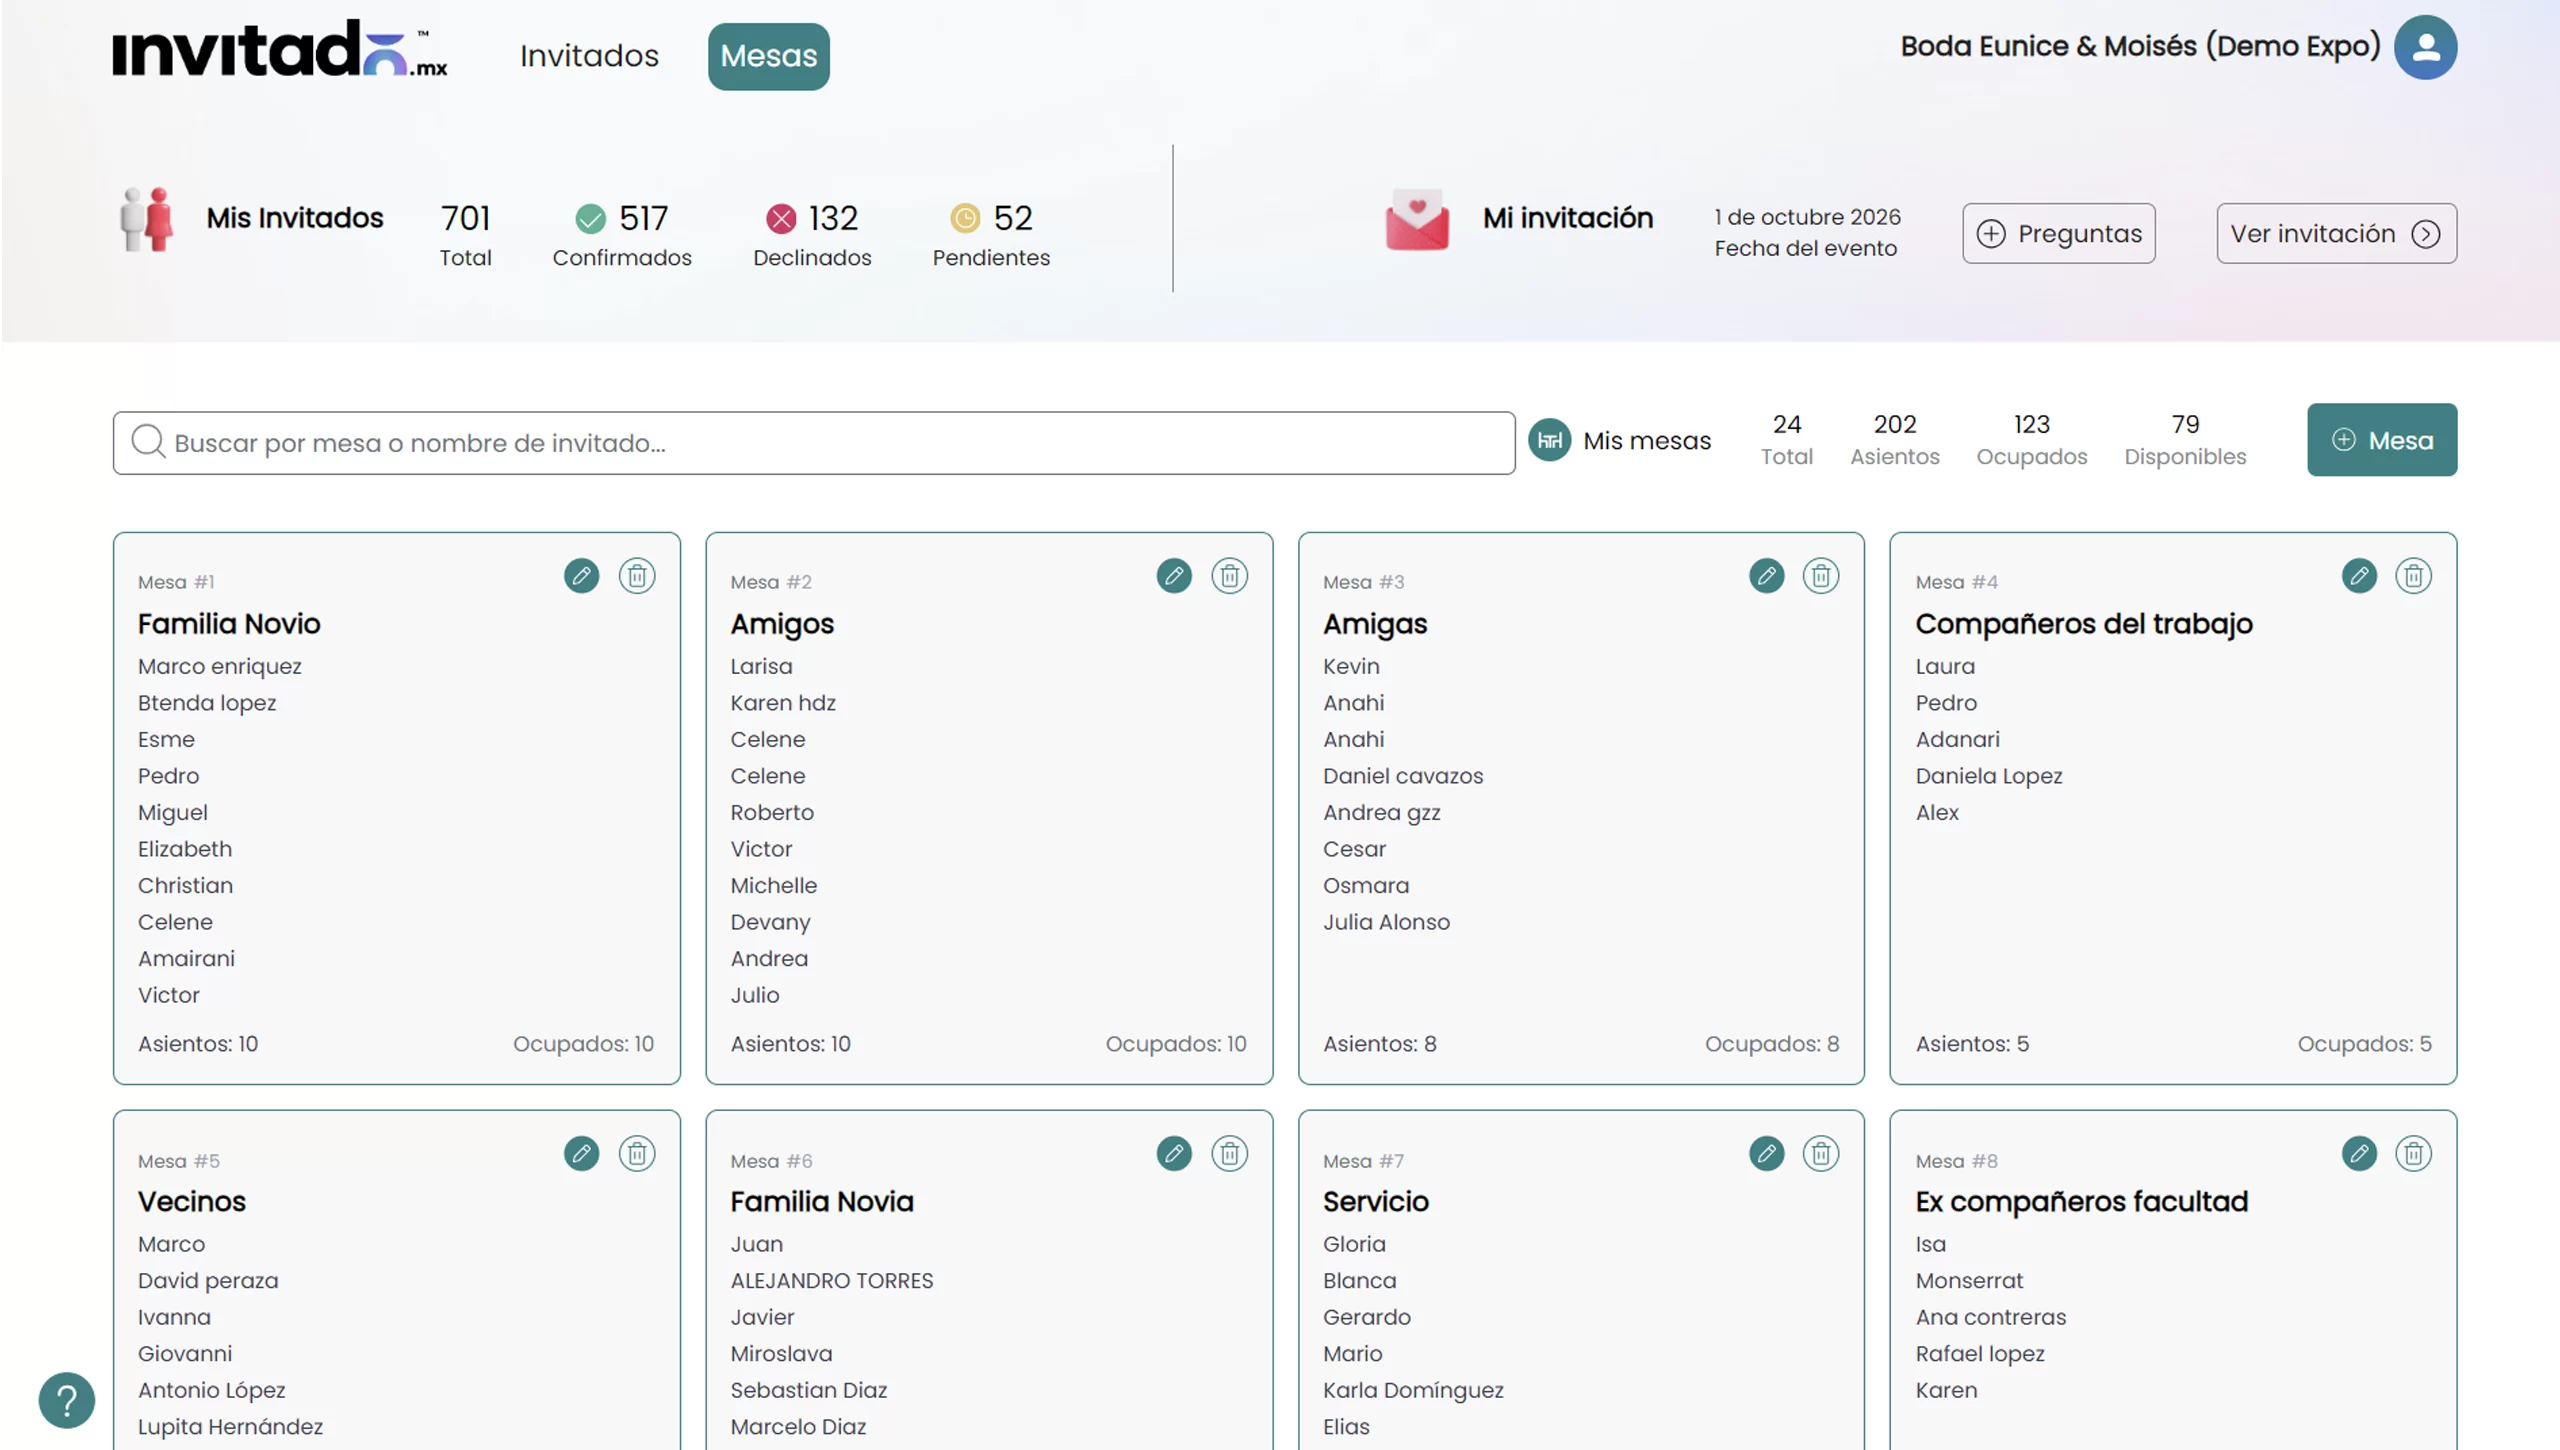Screen dimensions: 2560x1450
Task: Click the 52 Pendientes counter
Action: click(991, 235)
